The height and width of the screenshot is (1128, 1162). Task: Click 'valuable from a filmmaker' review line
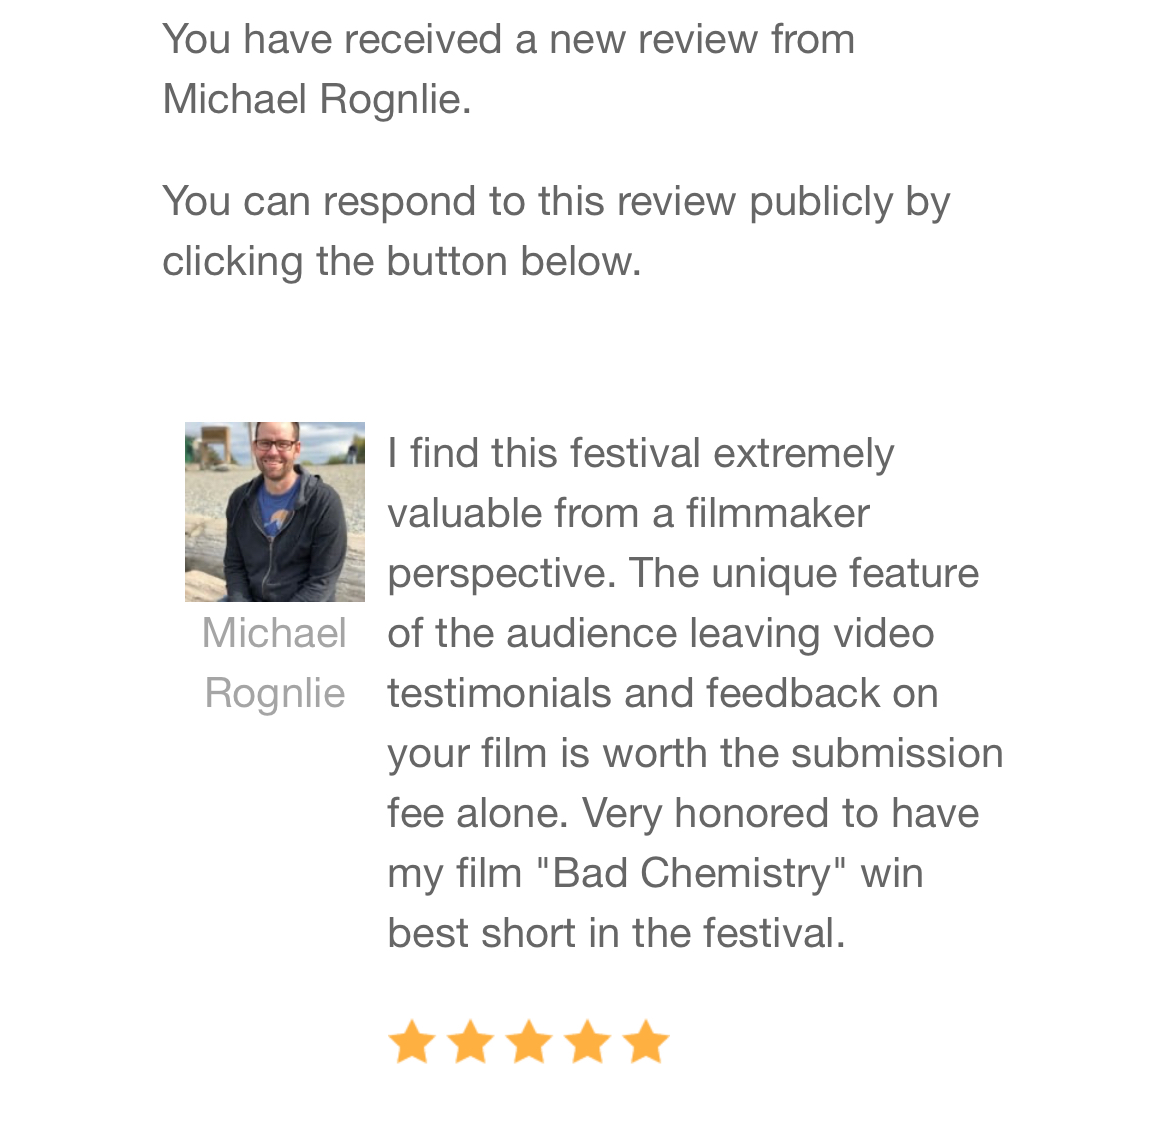628,514
